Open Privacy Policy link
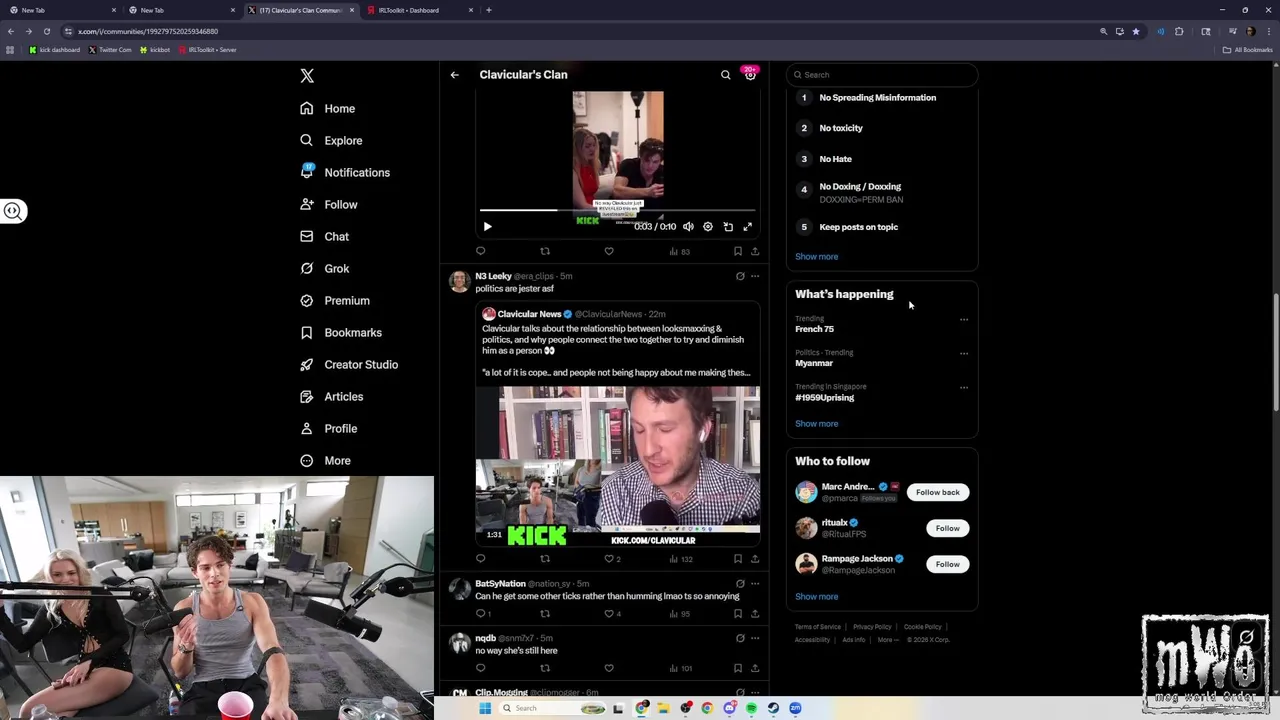Screen dimensions: 1280x720 (872, 627)
